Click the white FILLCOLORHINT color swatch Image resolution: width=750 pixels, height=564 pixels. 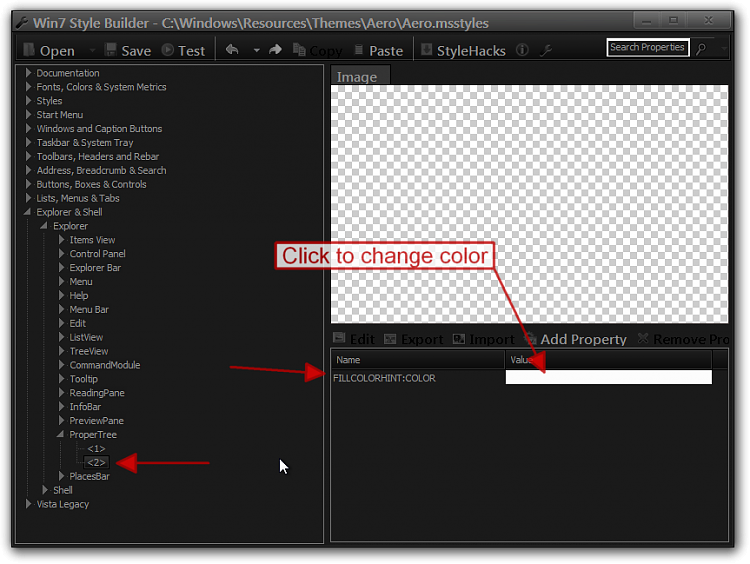(608, 377)
